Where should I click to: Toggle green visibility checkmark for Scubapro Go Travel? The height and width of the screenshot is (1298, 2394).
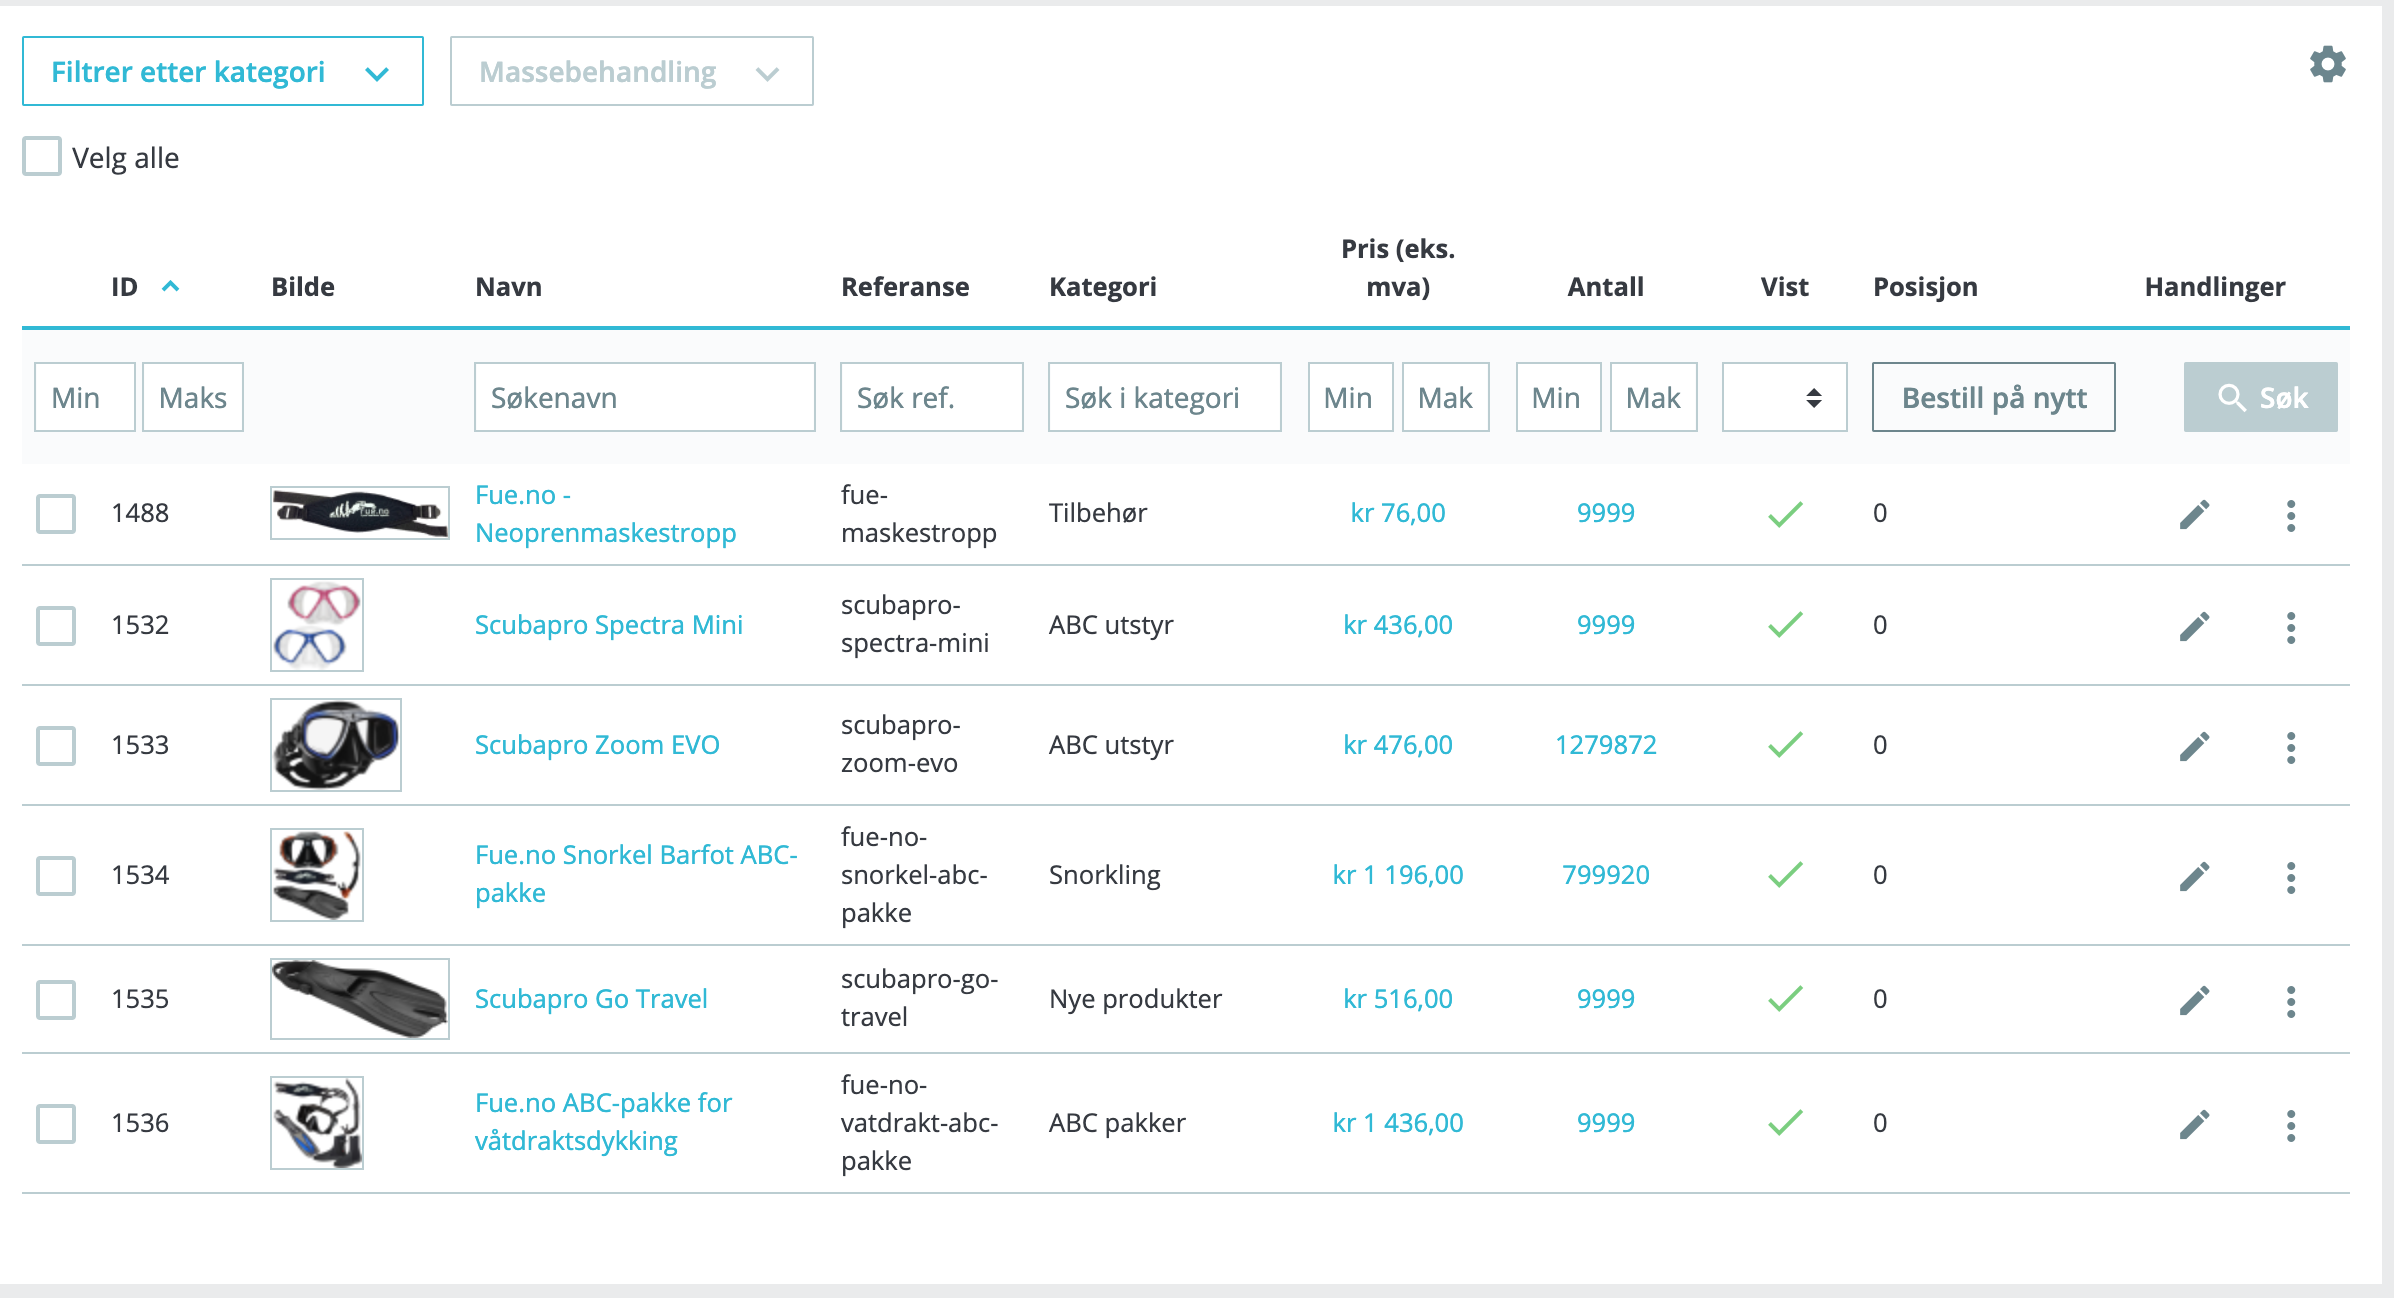(x=1785, y=999)
